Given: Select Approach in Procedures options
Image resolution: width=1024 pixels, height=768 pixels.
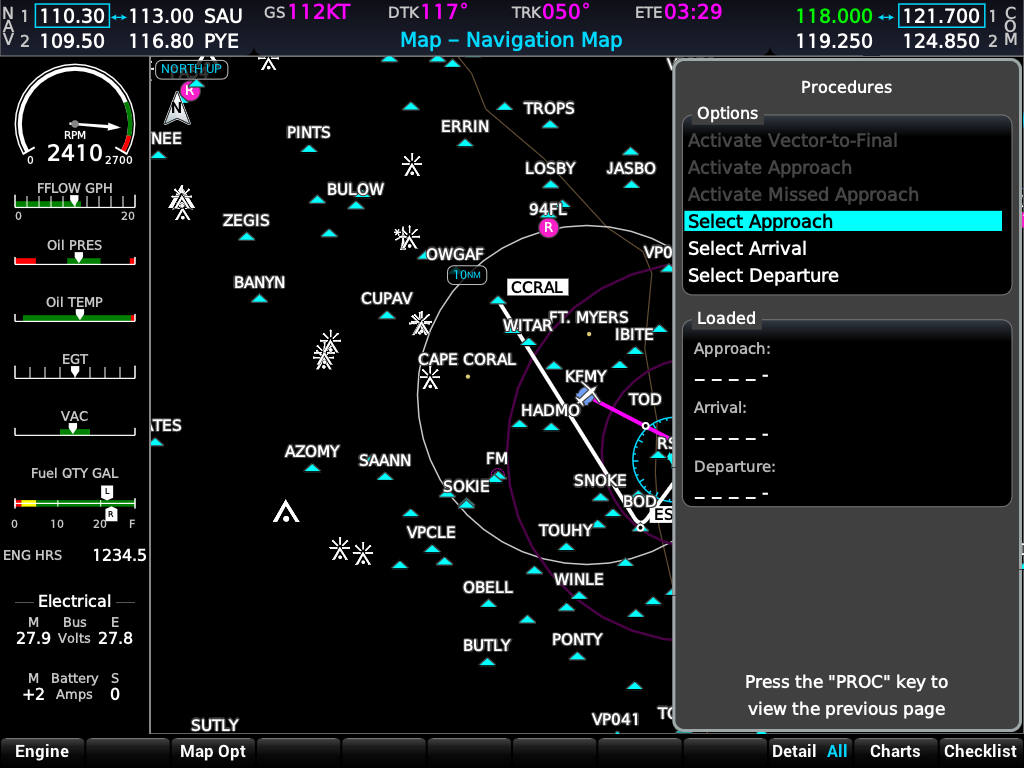Looking at the screenshot, I should pyautogui.click(x=842, y=221).
